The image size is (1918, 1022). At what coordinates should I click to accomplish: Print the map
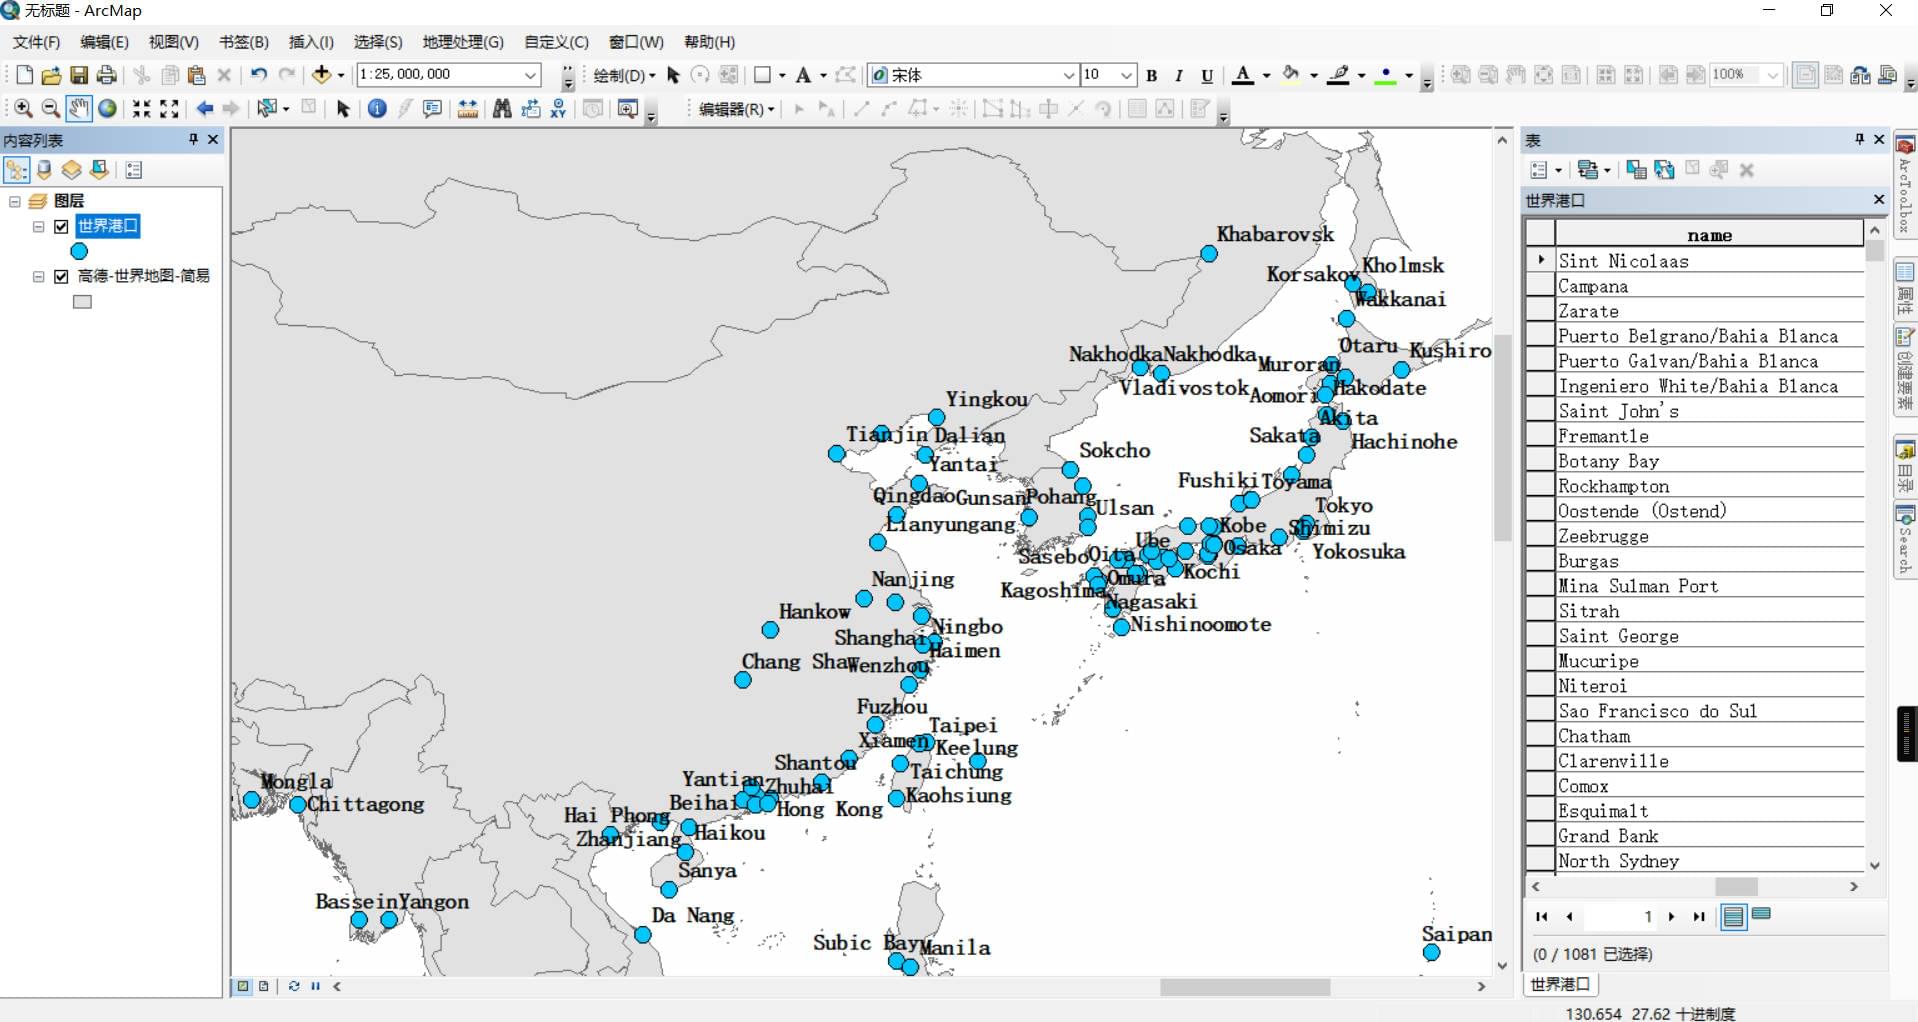point(107,75)
